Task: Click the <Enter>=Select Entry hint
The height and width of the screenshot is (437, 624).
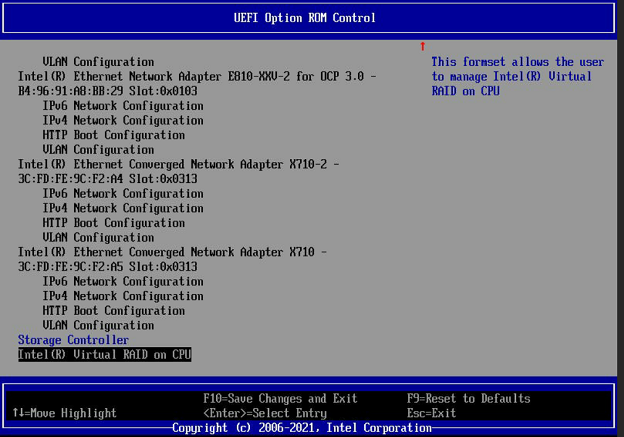Action: coord(265,413)
